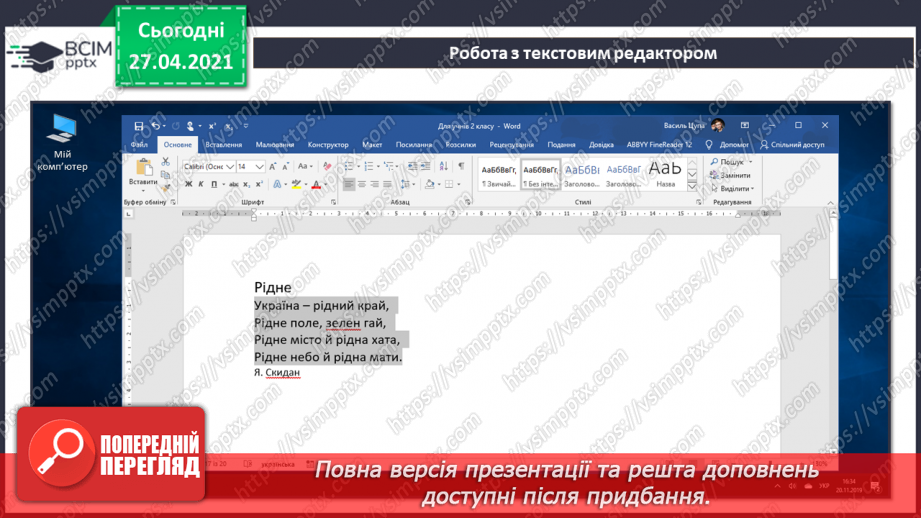Toggle bold Ж formatting
This screenshot has height=518, width=921.
tap(189, 184)
